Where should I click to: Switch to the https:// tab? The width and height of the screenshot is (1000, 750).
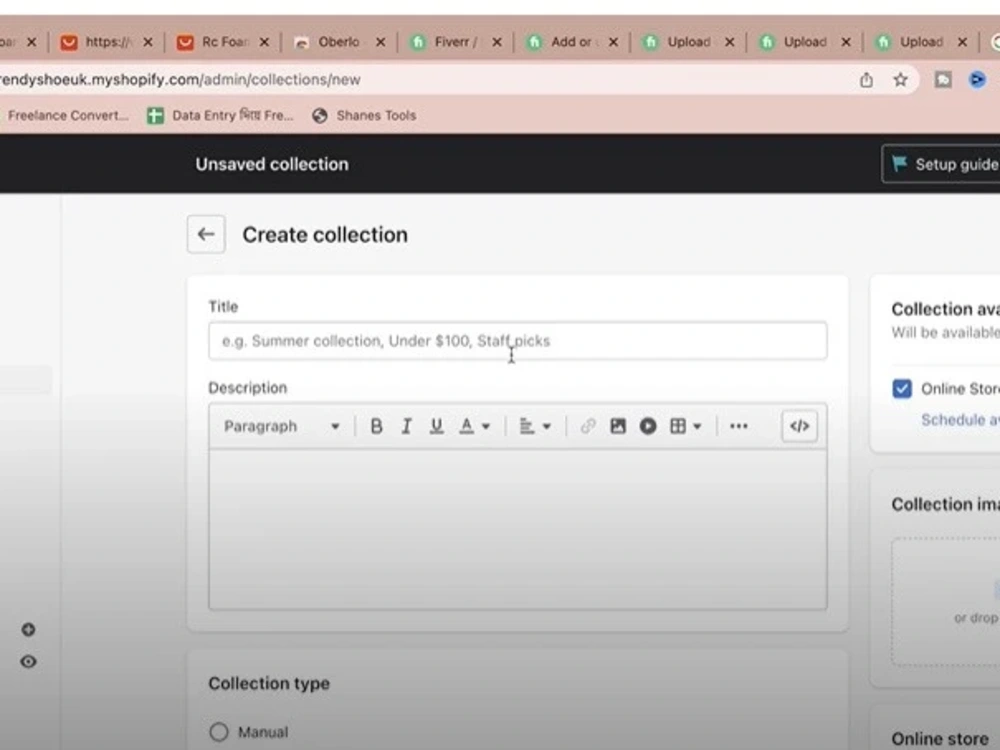(108, 42)
